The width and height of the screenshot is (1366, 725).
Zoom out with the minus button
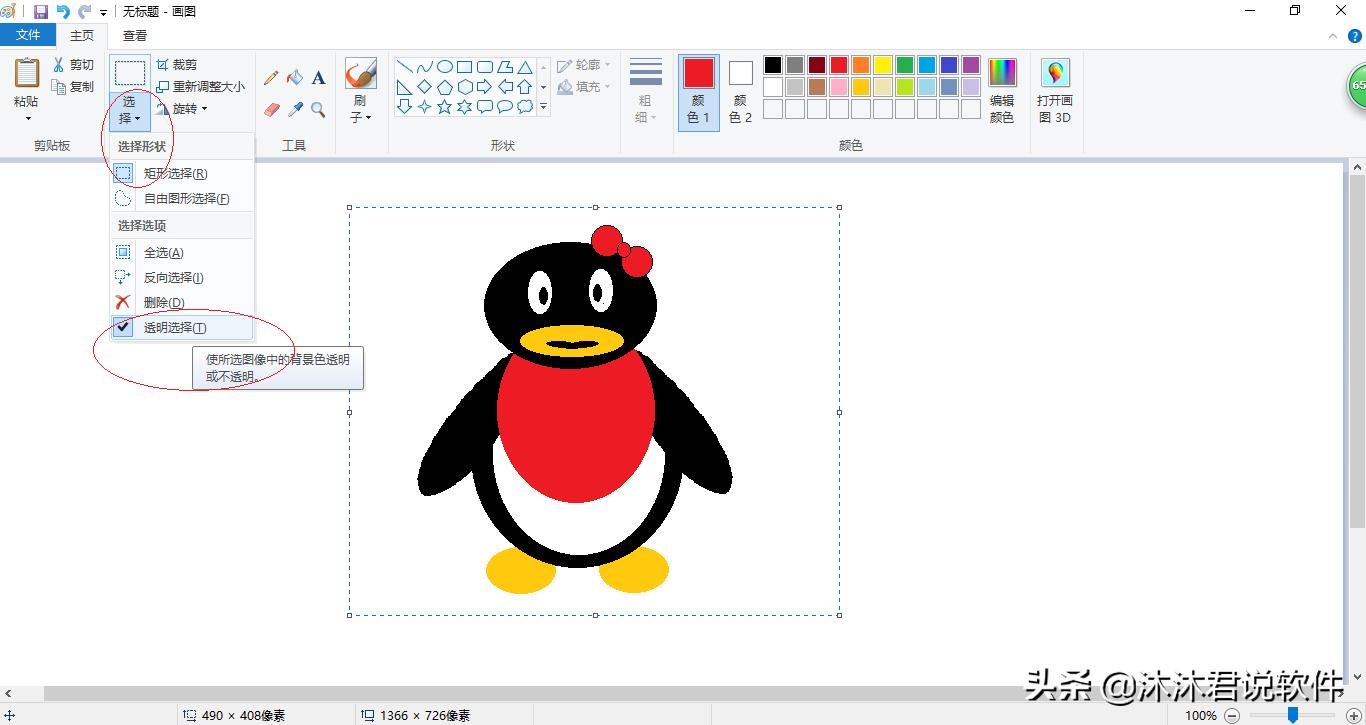[1232, 715]
